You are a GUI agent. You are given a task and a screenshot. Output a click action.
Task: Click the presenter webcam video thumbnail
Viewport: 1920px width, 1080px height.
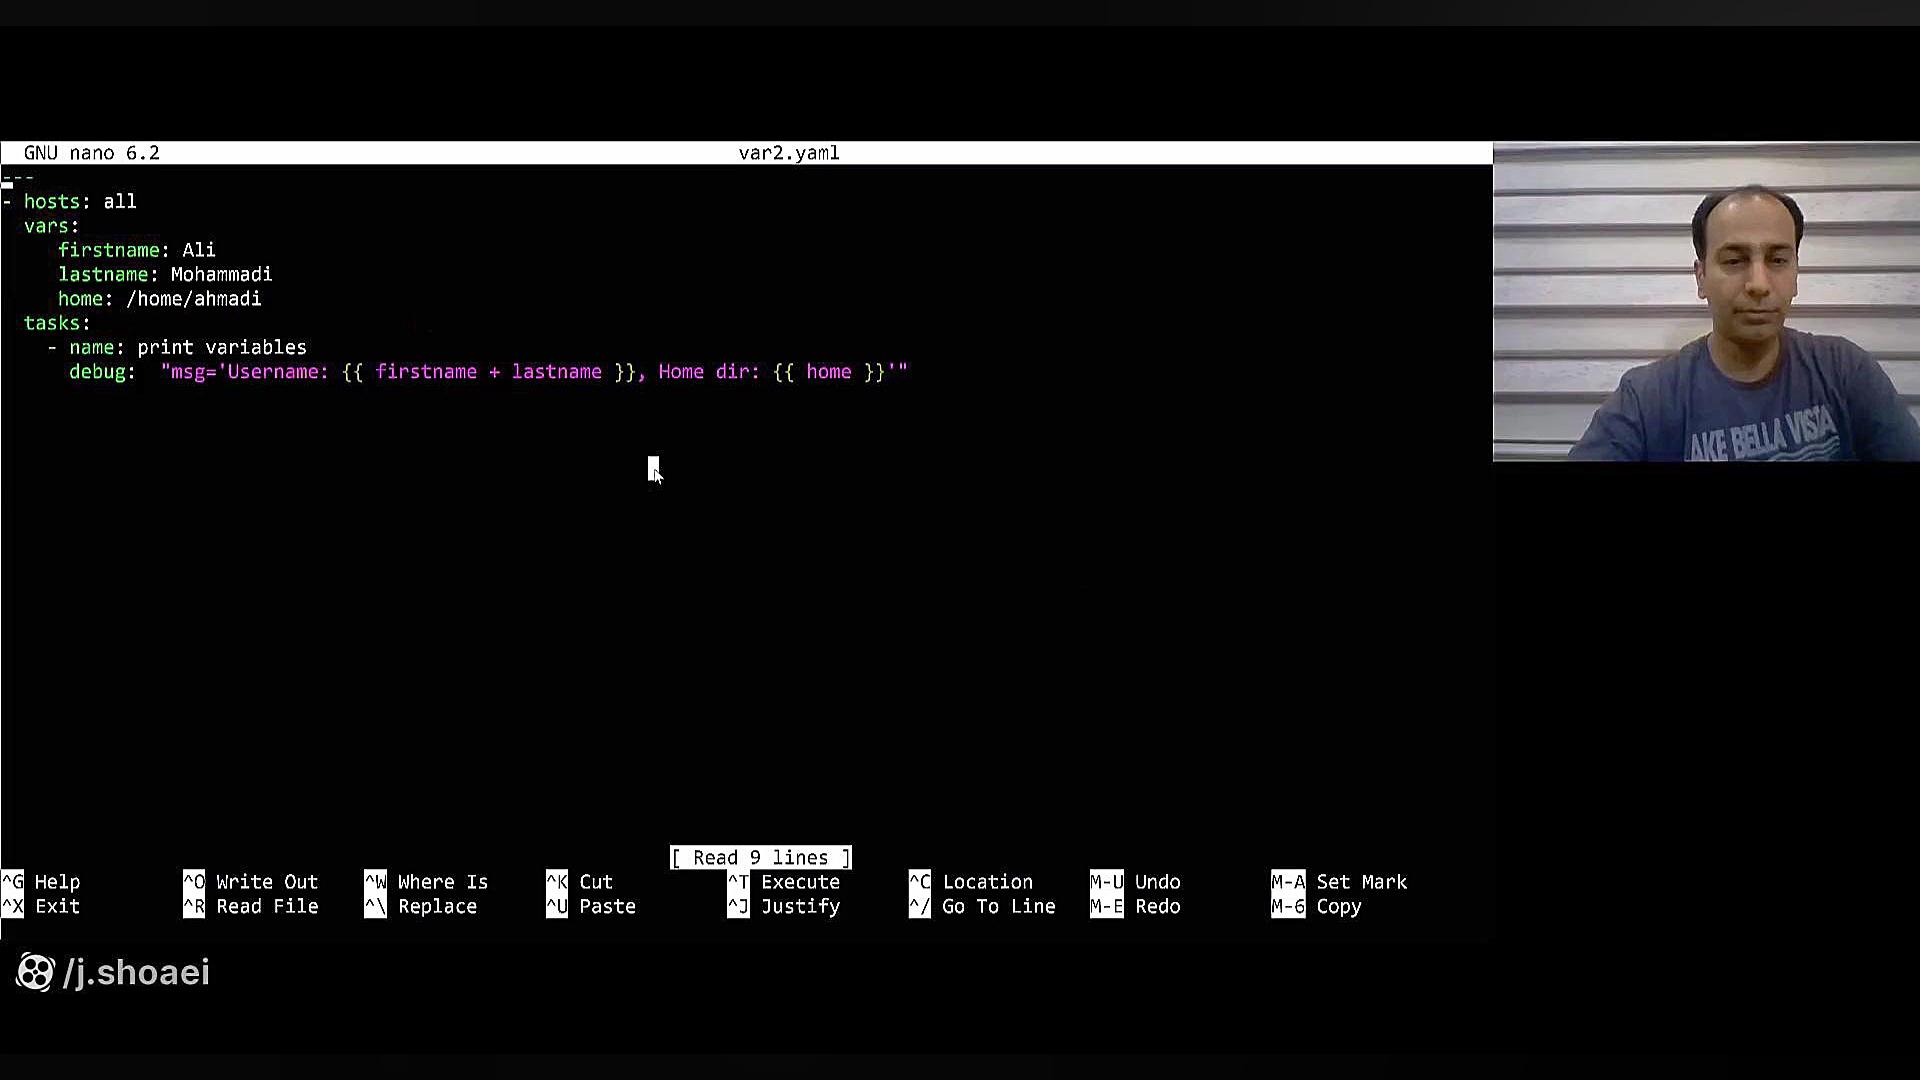1706,302
